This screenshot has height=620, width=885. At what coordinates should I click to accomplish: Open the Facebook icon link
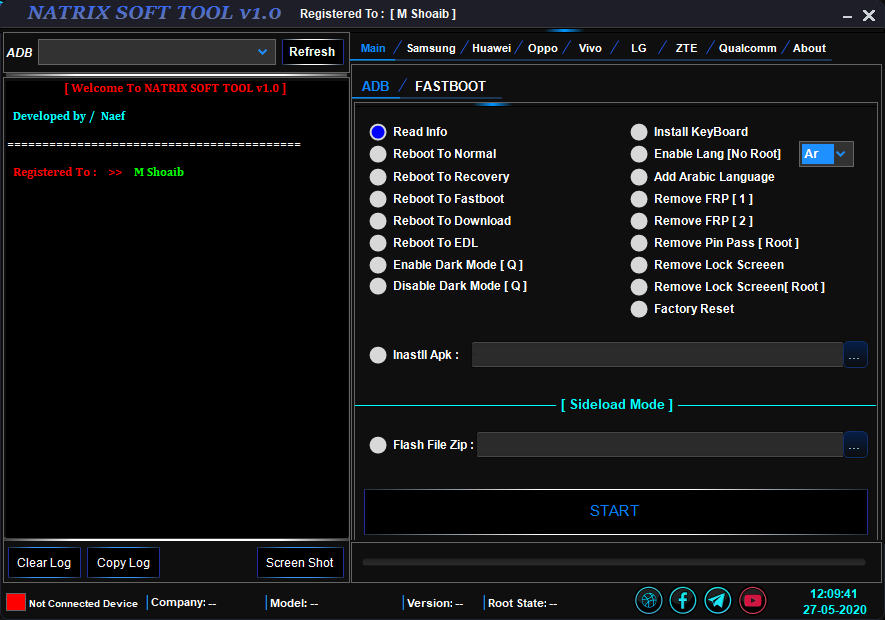(x=683, y=600)
